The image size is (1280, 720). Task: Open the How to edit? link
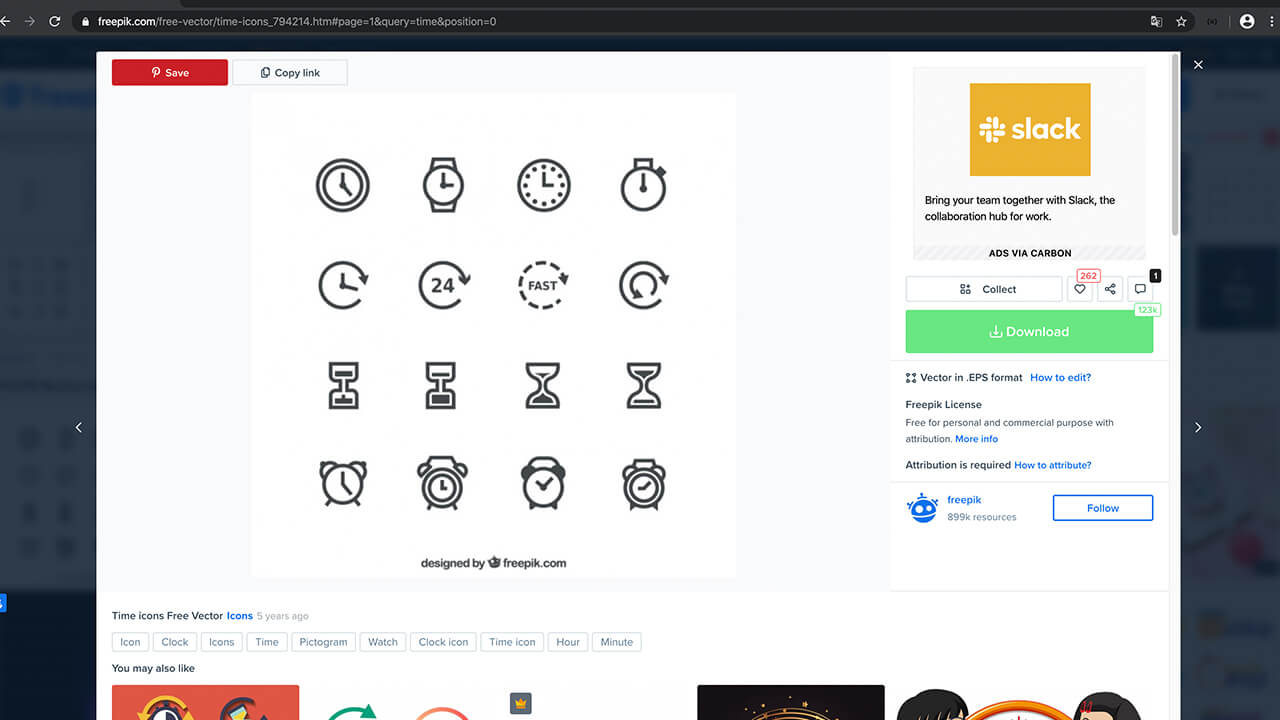point(1060,378)
